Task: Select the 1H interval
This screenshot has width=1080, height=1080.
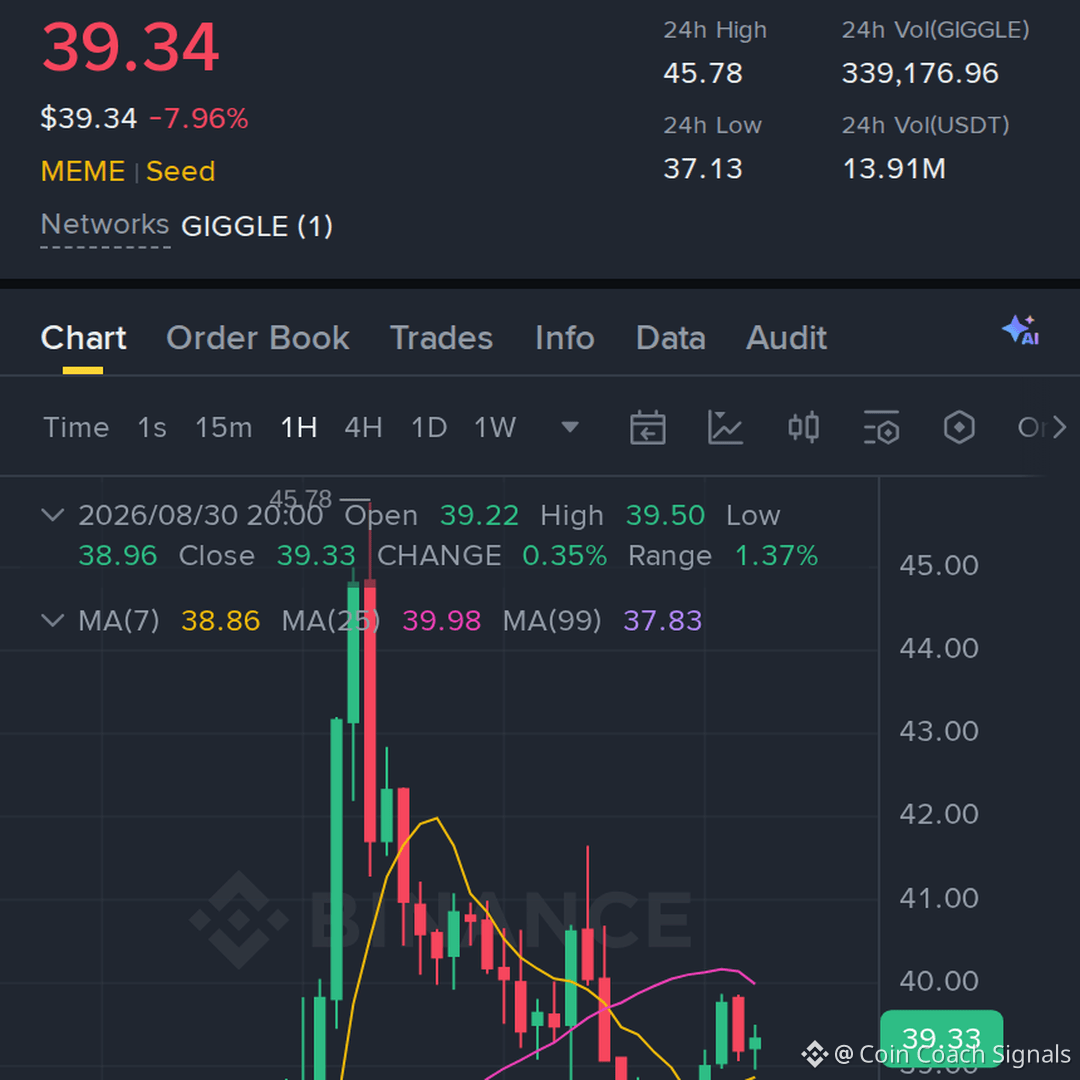Action: coord(299,428)
